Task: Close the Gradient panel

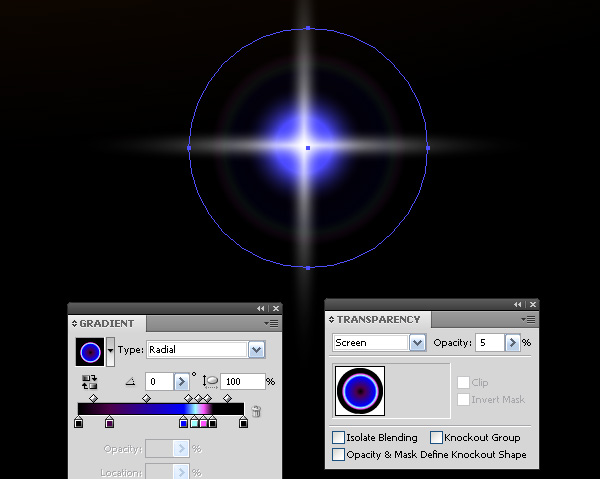Action: pos(276,308)
